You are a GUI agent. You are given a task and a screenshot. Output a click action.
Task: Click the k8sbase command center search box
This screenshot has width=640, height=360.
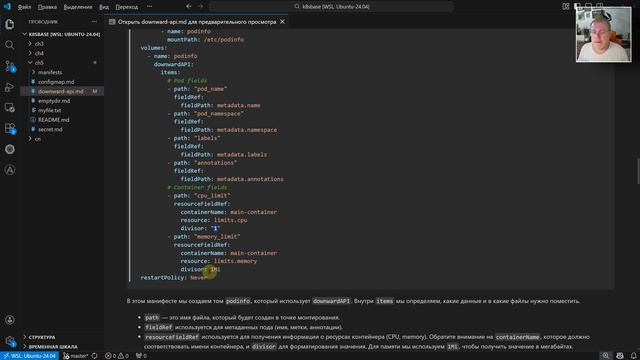[x=331, y=7]
